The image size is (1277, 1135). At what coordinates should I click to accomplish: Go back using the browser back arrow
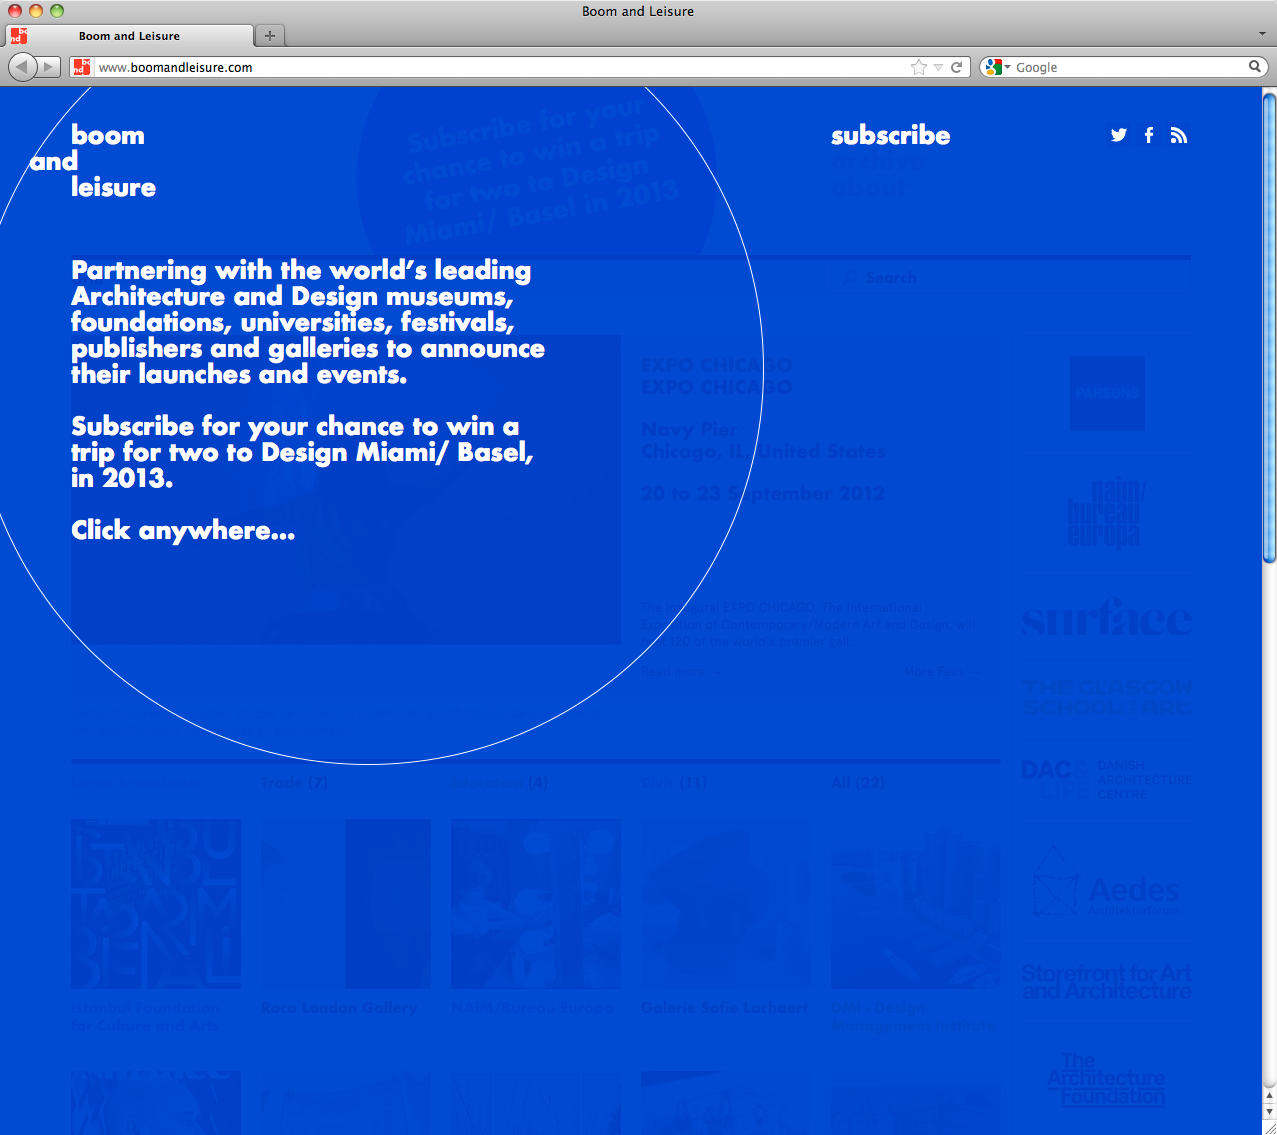[22, 67]
